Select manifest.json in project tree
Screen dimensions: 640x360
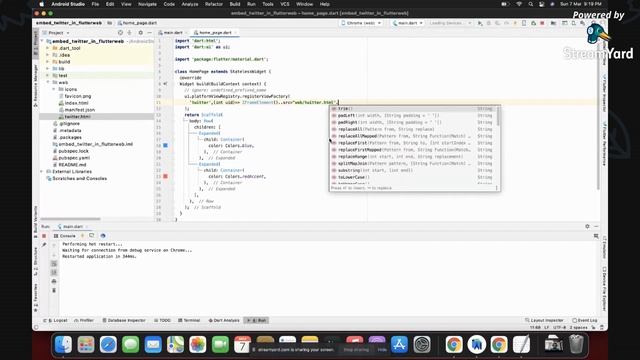pos(80,110)
